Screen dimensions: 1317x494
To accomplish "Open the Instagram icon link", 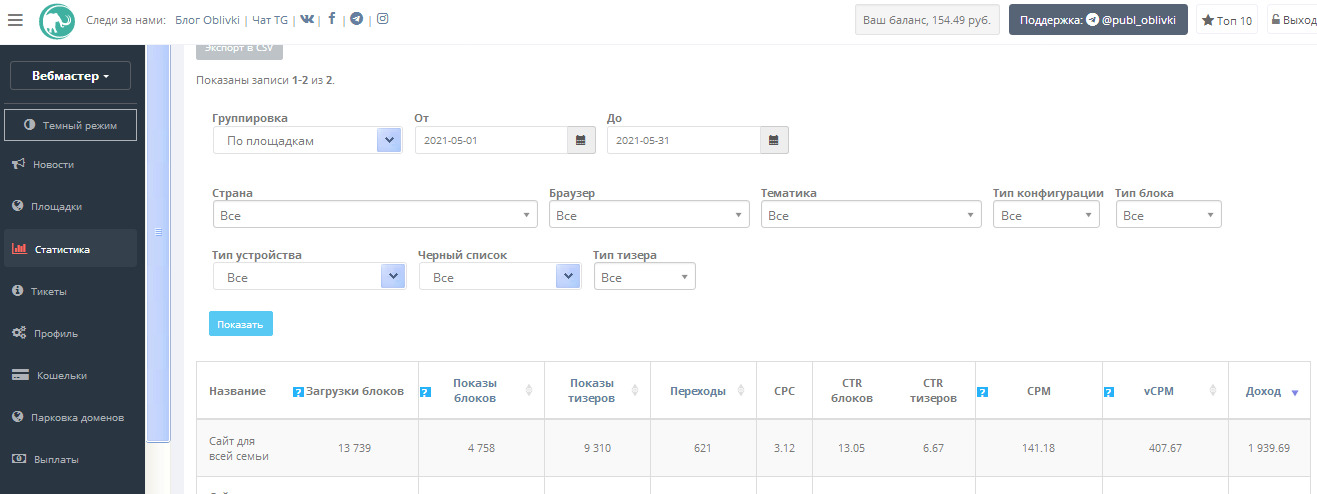I will (x=382, y=19).
